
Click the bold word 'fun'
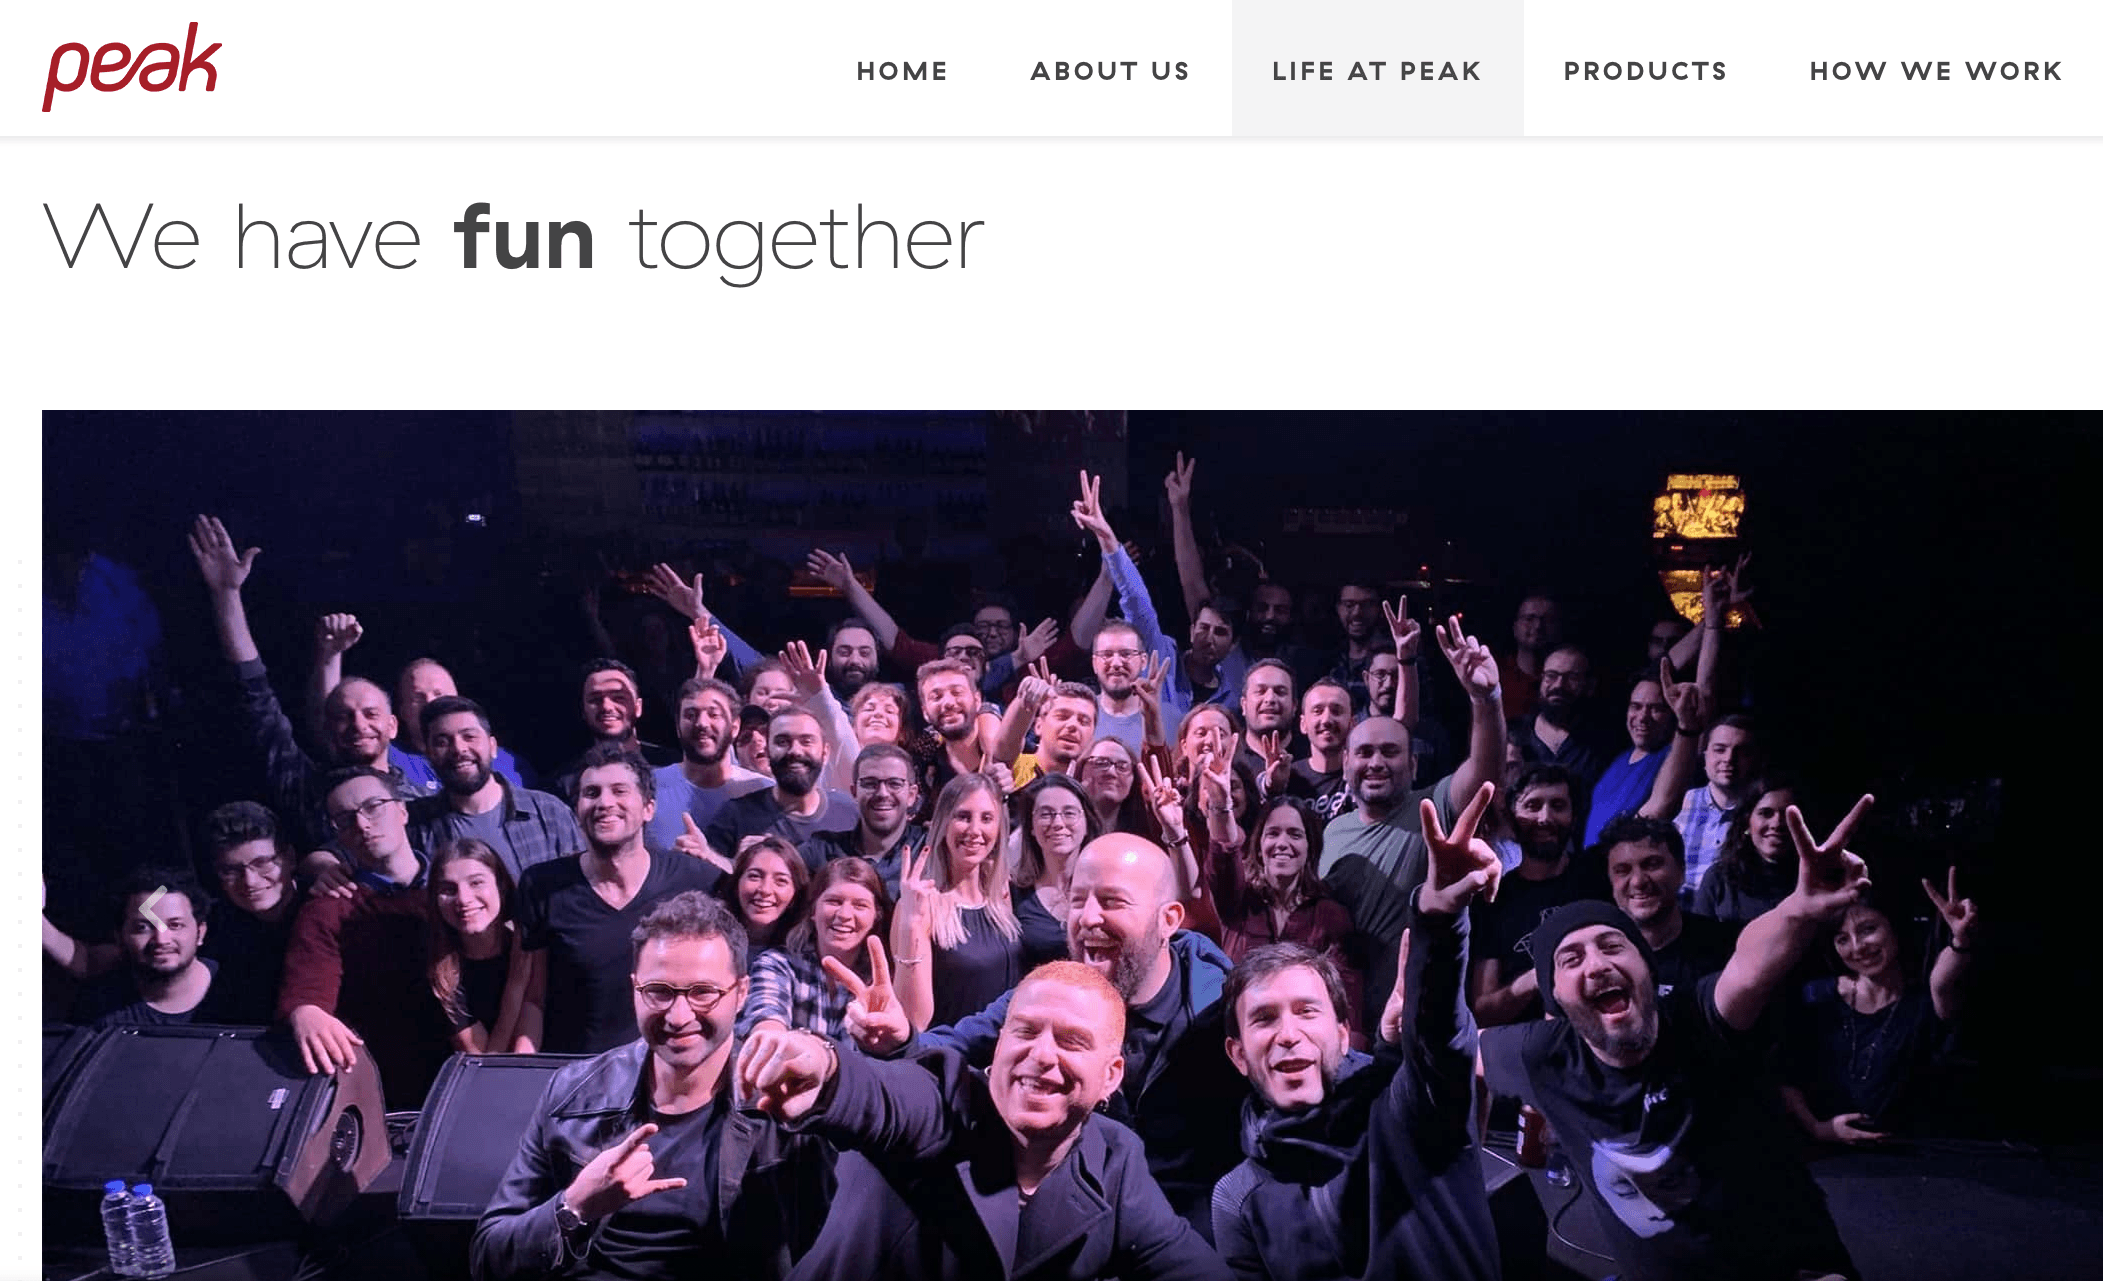(x=525, y=237)
